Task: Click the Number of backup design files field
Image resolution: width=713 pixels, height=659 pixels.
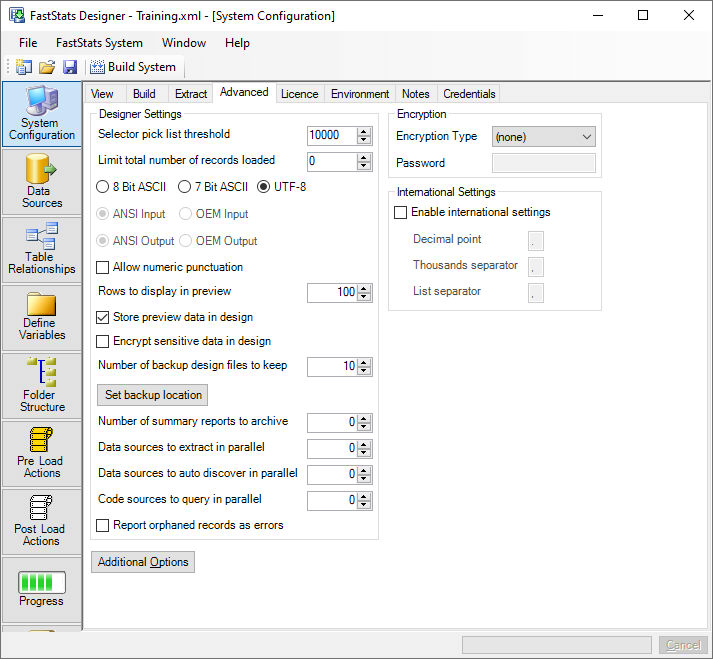Action: click(332, 367)
